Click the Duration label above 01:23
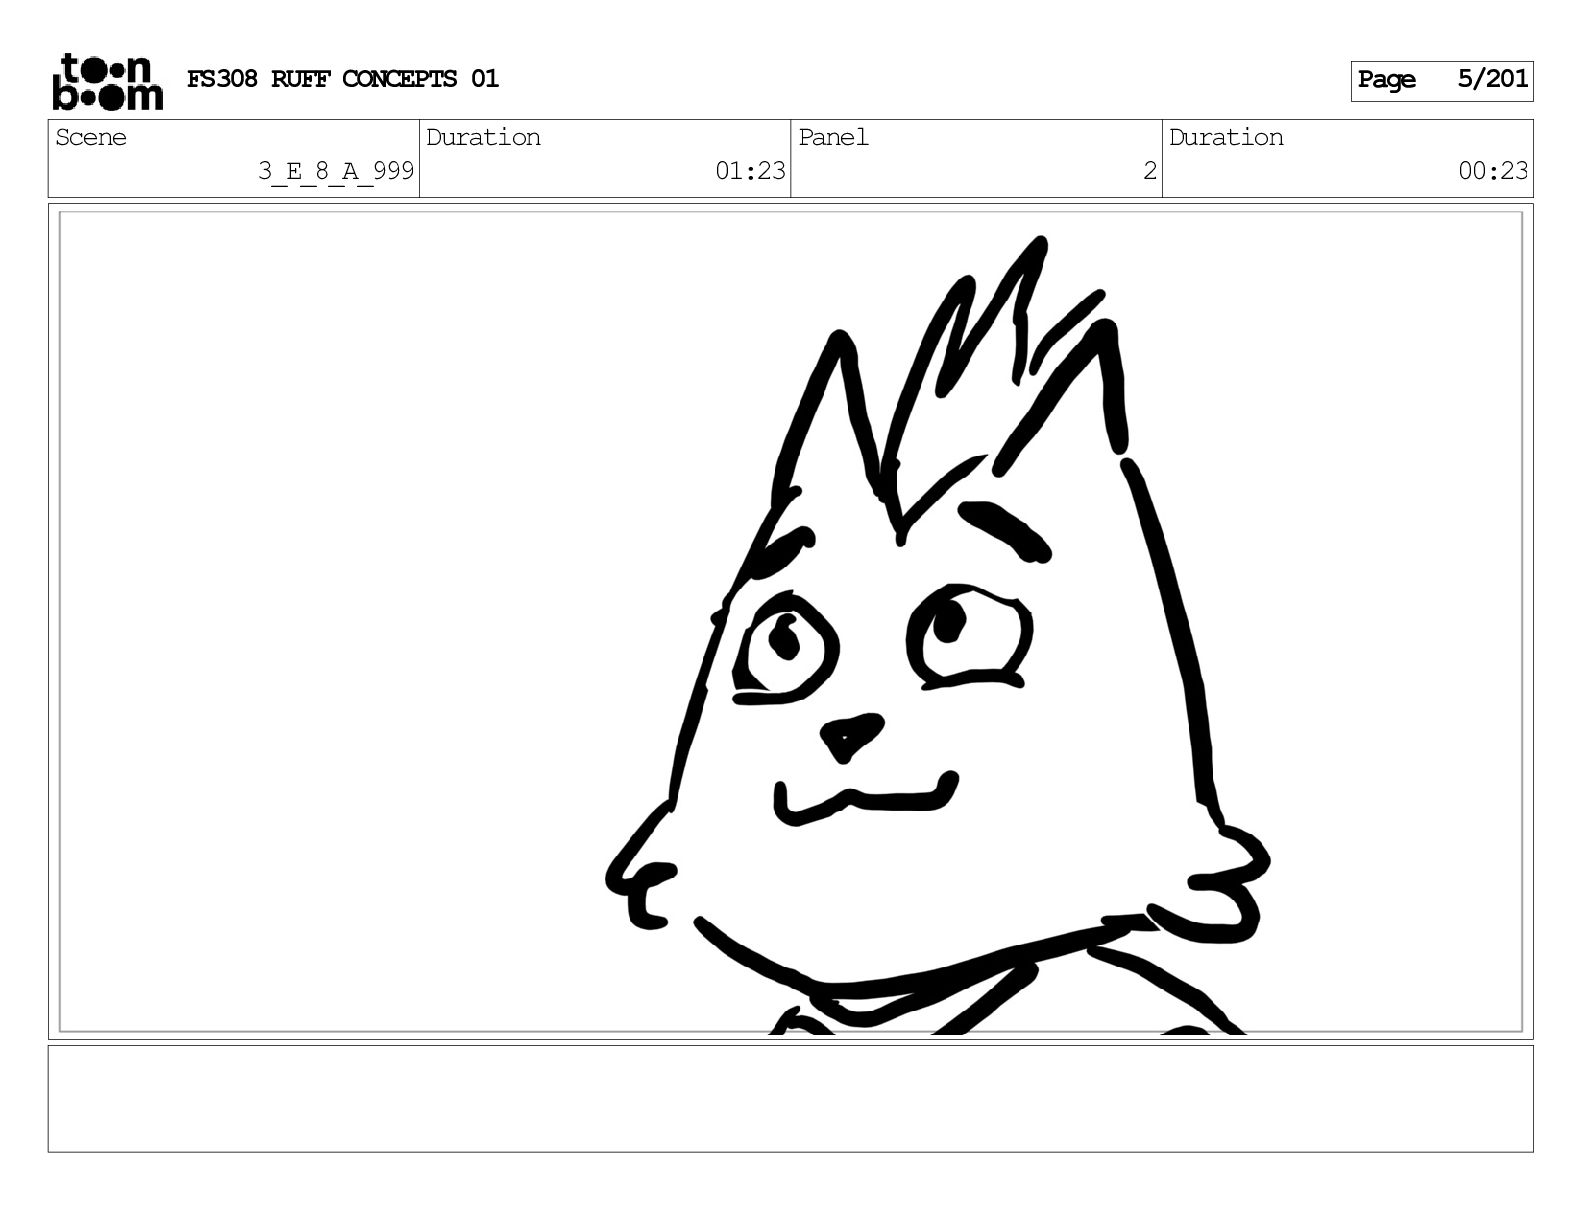Viewport: 1584px width, 1224px height. (x=483, y=137)
